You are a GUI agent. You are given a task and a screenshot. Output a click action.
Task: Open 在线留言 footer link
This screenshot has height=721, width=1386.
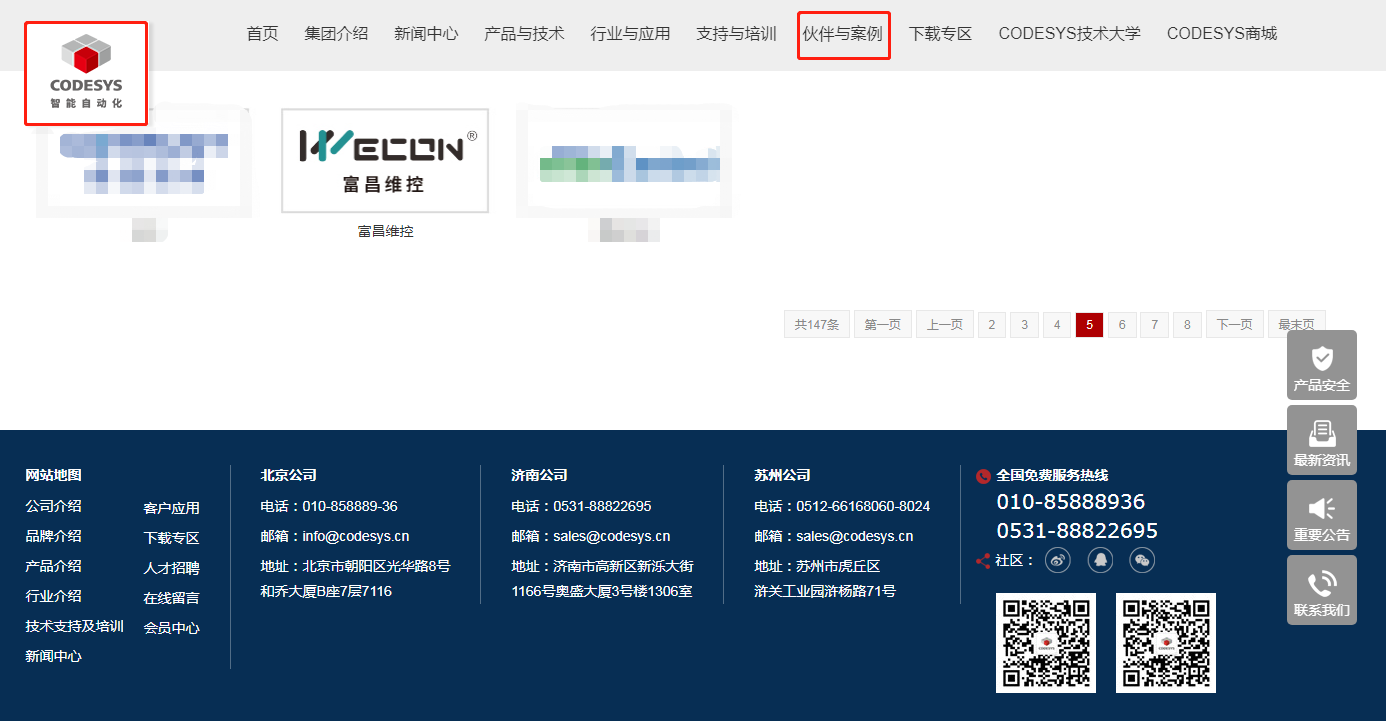[x=171, y=598]
